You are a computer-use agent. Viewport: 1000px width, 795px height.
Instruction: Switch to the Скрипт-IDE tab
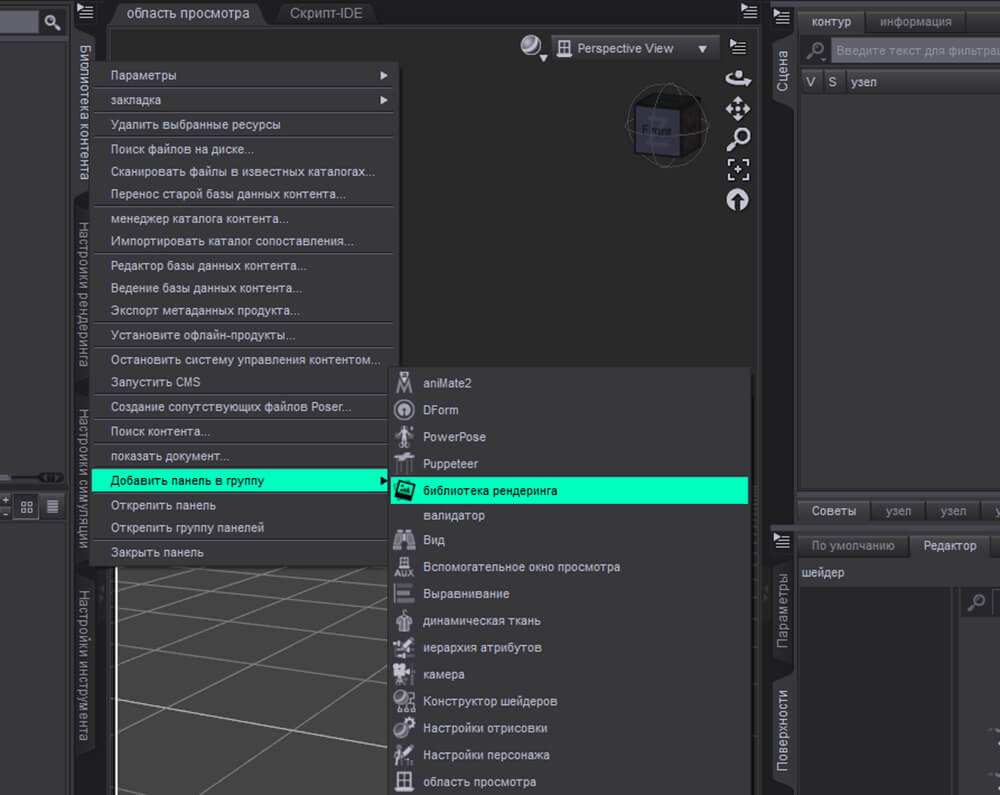click(326, 13)
